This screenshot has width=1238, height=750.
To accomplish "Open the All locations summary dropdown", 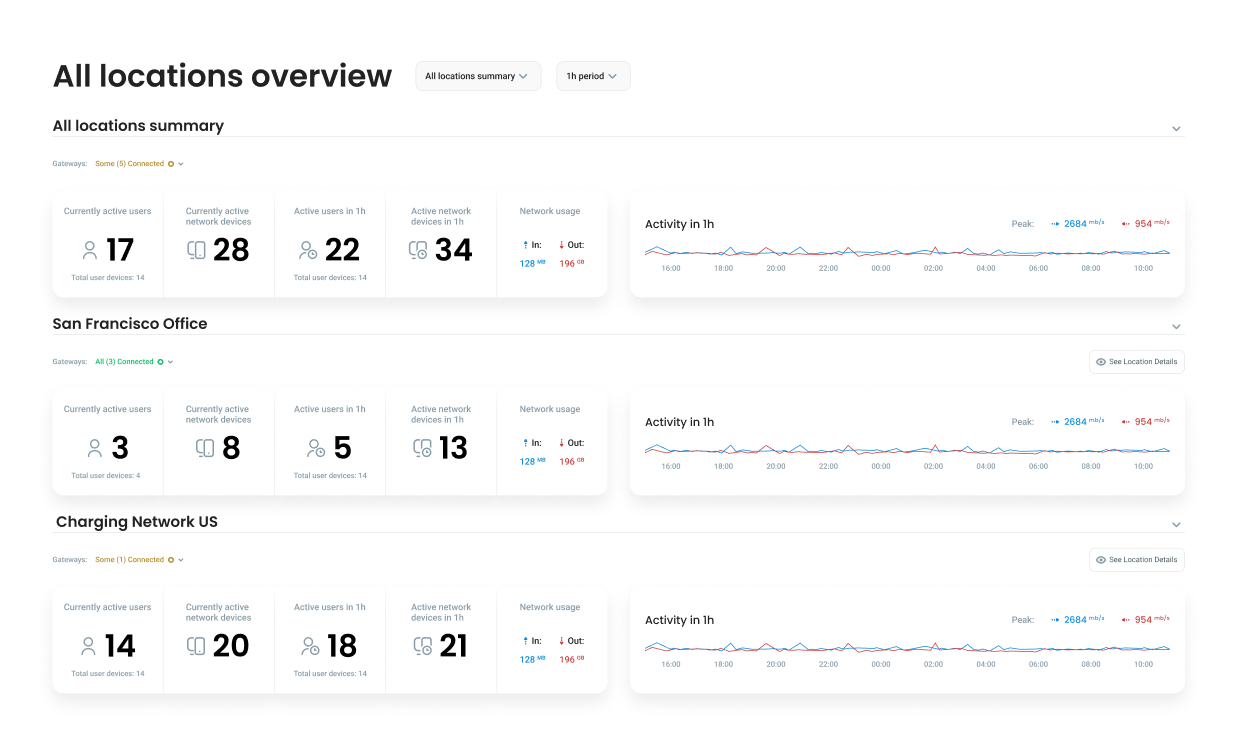I will click(x=478, y=76).
